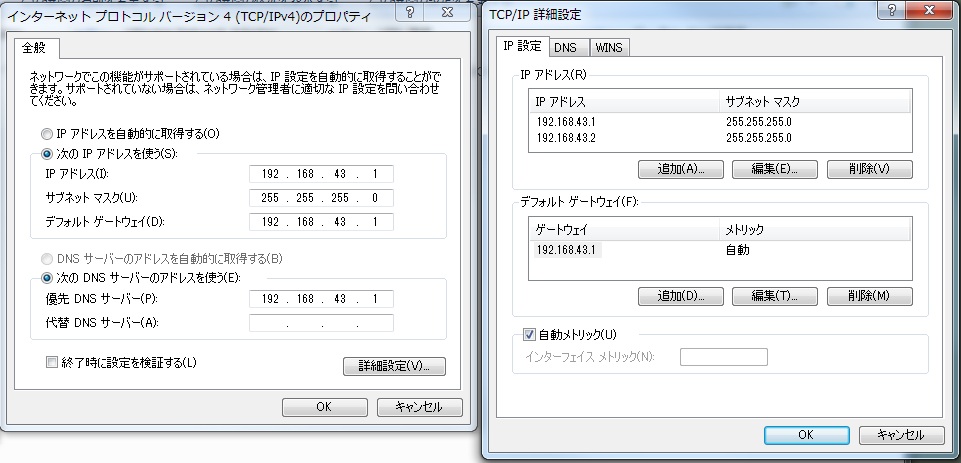
Task: Click the 詳細設定(V)... button
Action: point(394,367)
